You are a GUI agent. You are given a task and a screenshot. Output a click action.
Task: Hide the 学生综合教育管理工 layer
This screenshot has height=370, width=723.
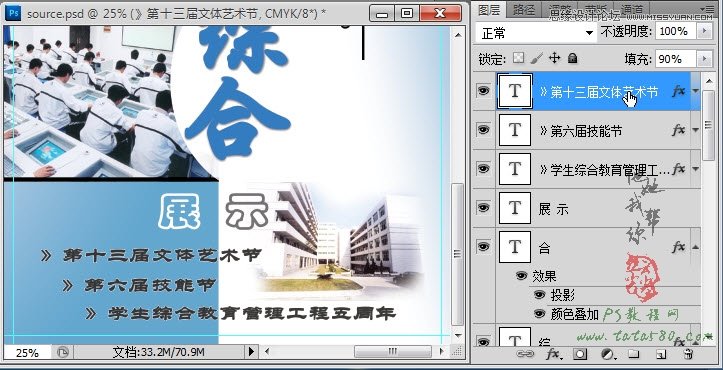point(483,169)
